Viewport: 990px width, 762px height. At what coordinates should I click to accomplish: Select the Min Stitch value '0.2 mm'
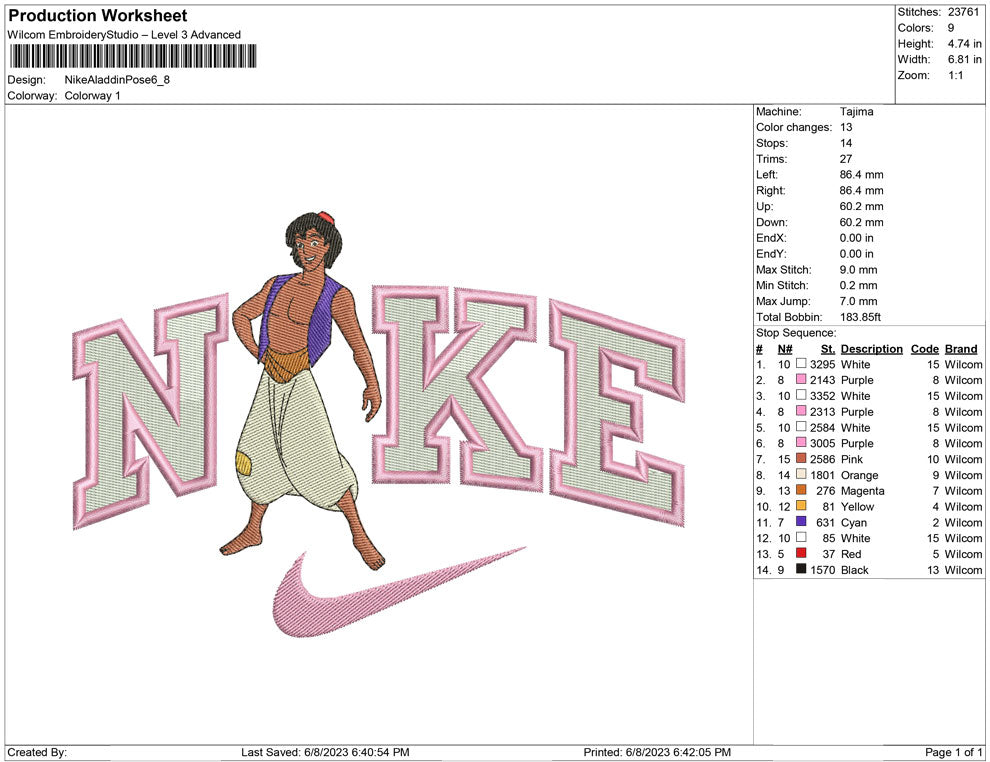pos(858,285)
